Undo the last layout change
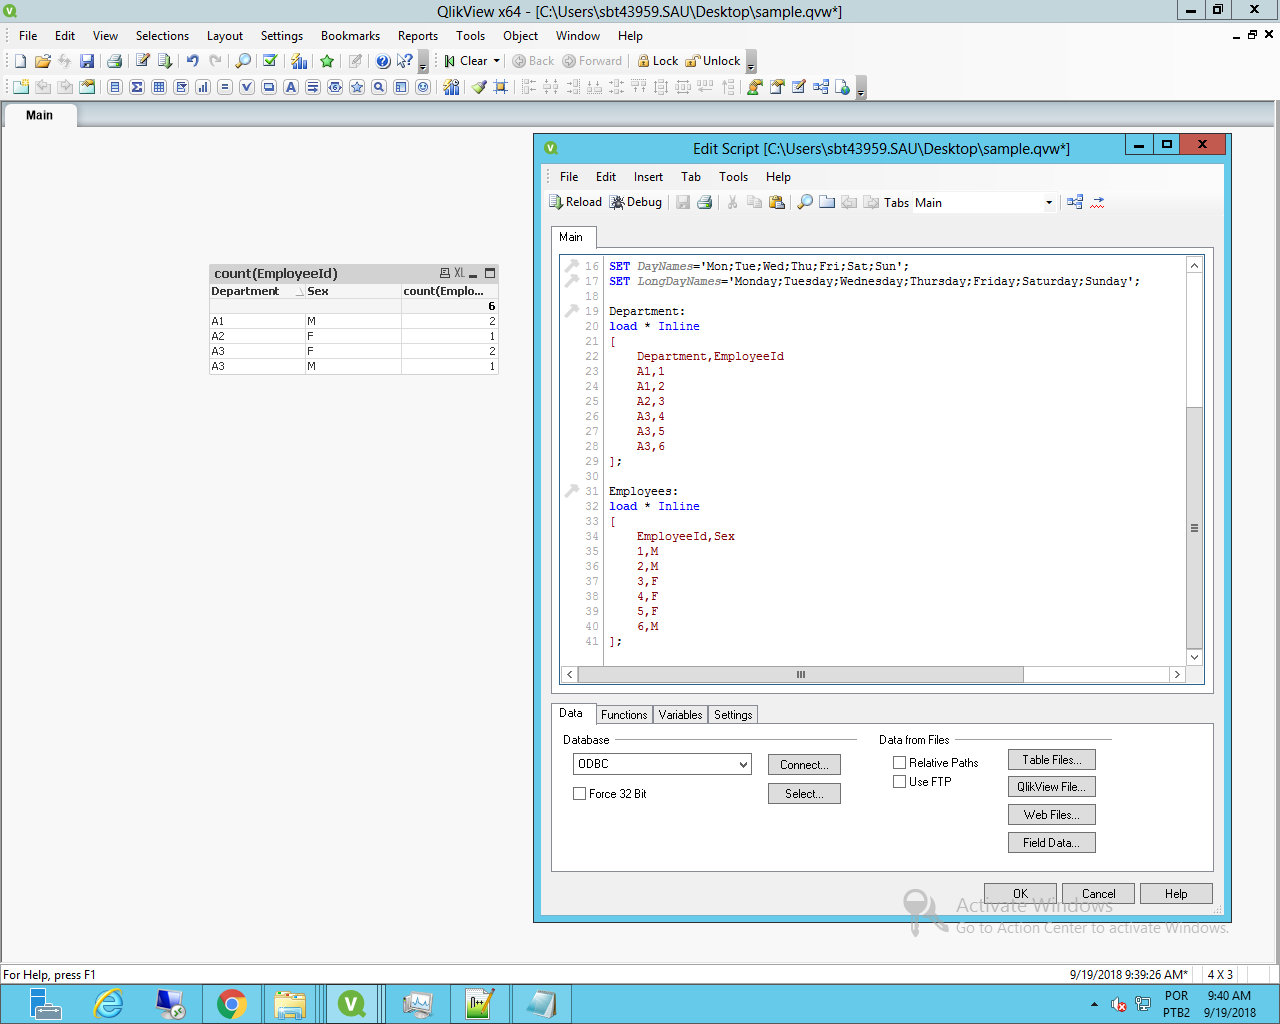This screenshot has width=1280, height=1024. point(193,61)
